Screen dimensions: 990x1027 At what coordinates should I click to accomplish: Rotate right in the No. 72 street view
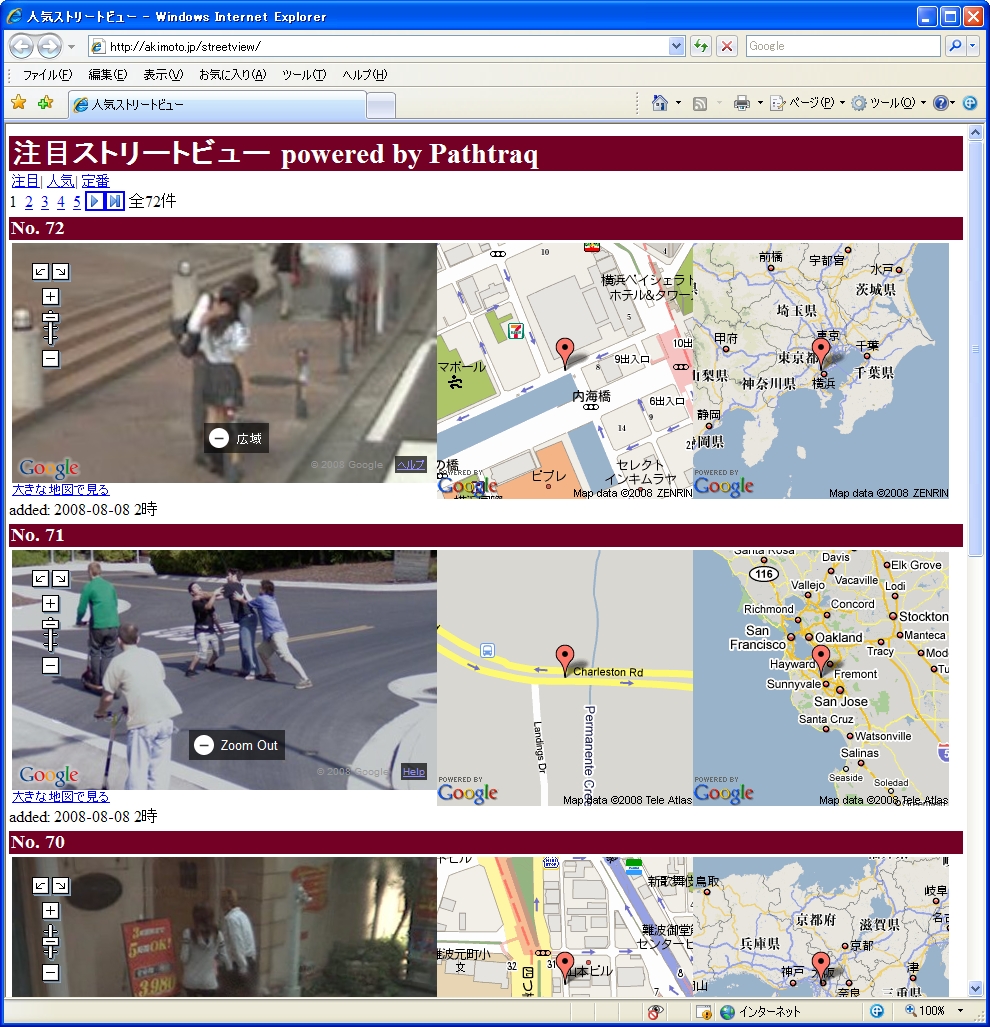(60, 271)
